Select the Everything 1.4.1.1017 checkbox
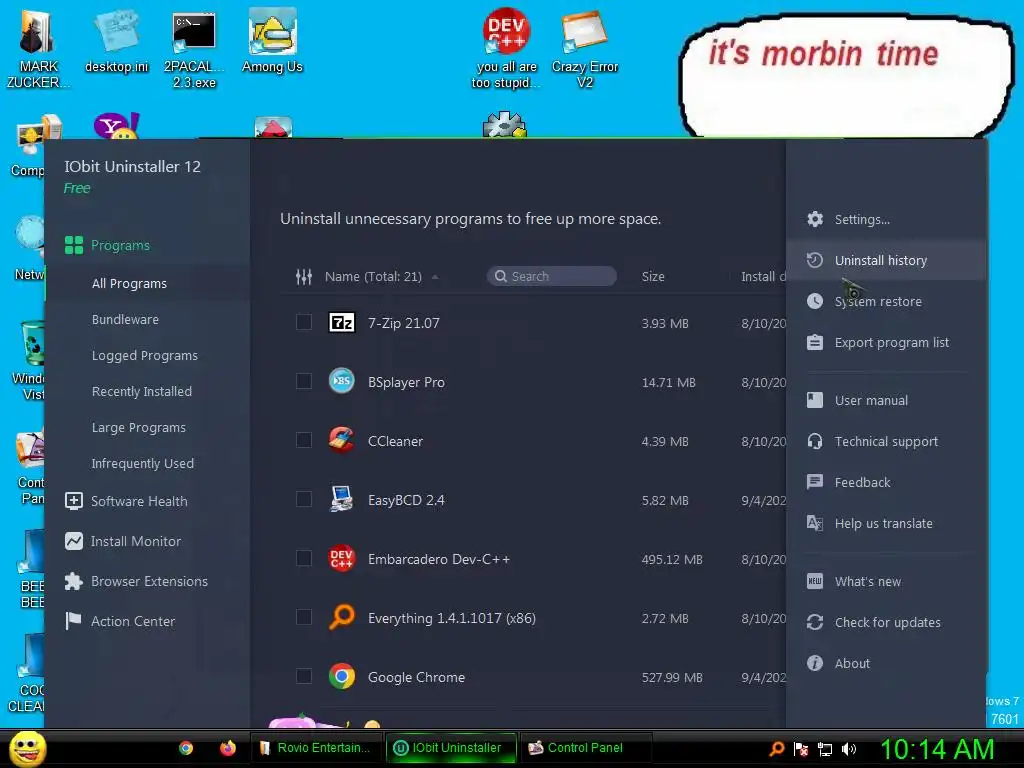The width and height of the screenshot is (1024, 768). point(304,617)
